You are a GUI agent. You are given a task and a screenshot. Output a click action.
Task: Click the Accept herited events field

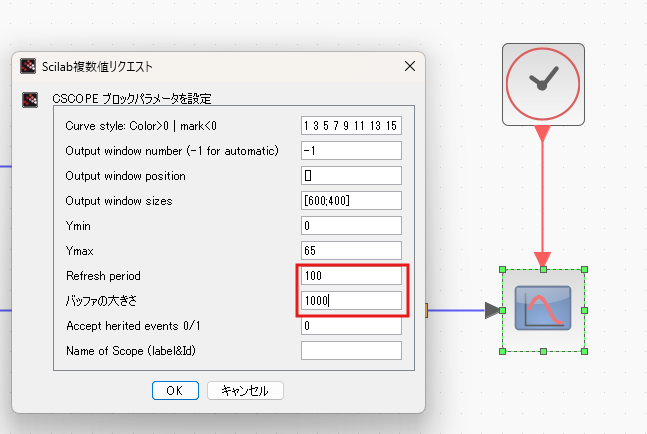(350, 325)
